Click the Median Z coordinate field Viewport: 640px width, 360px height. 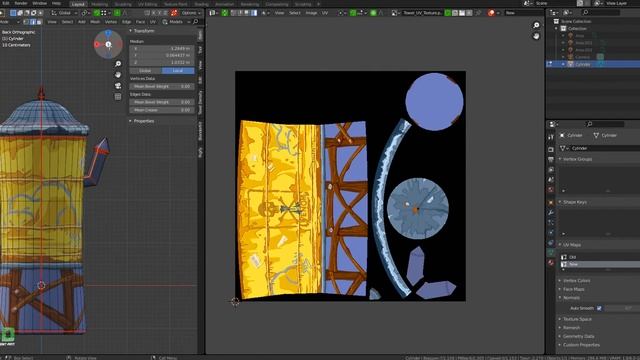tap(162, 62)
